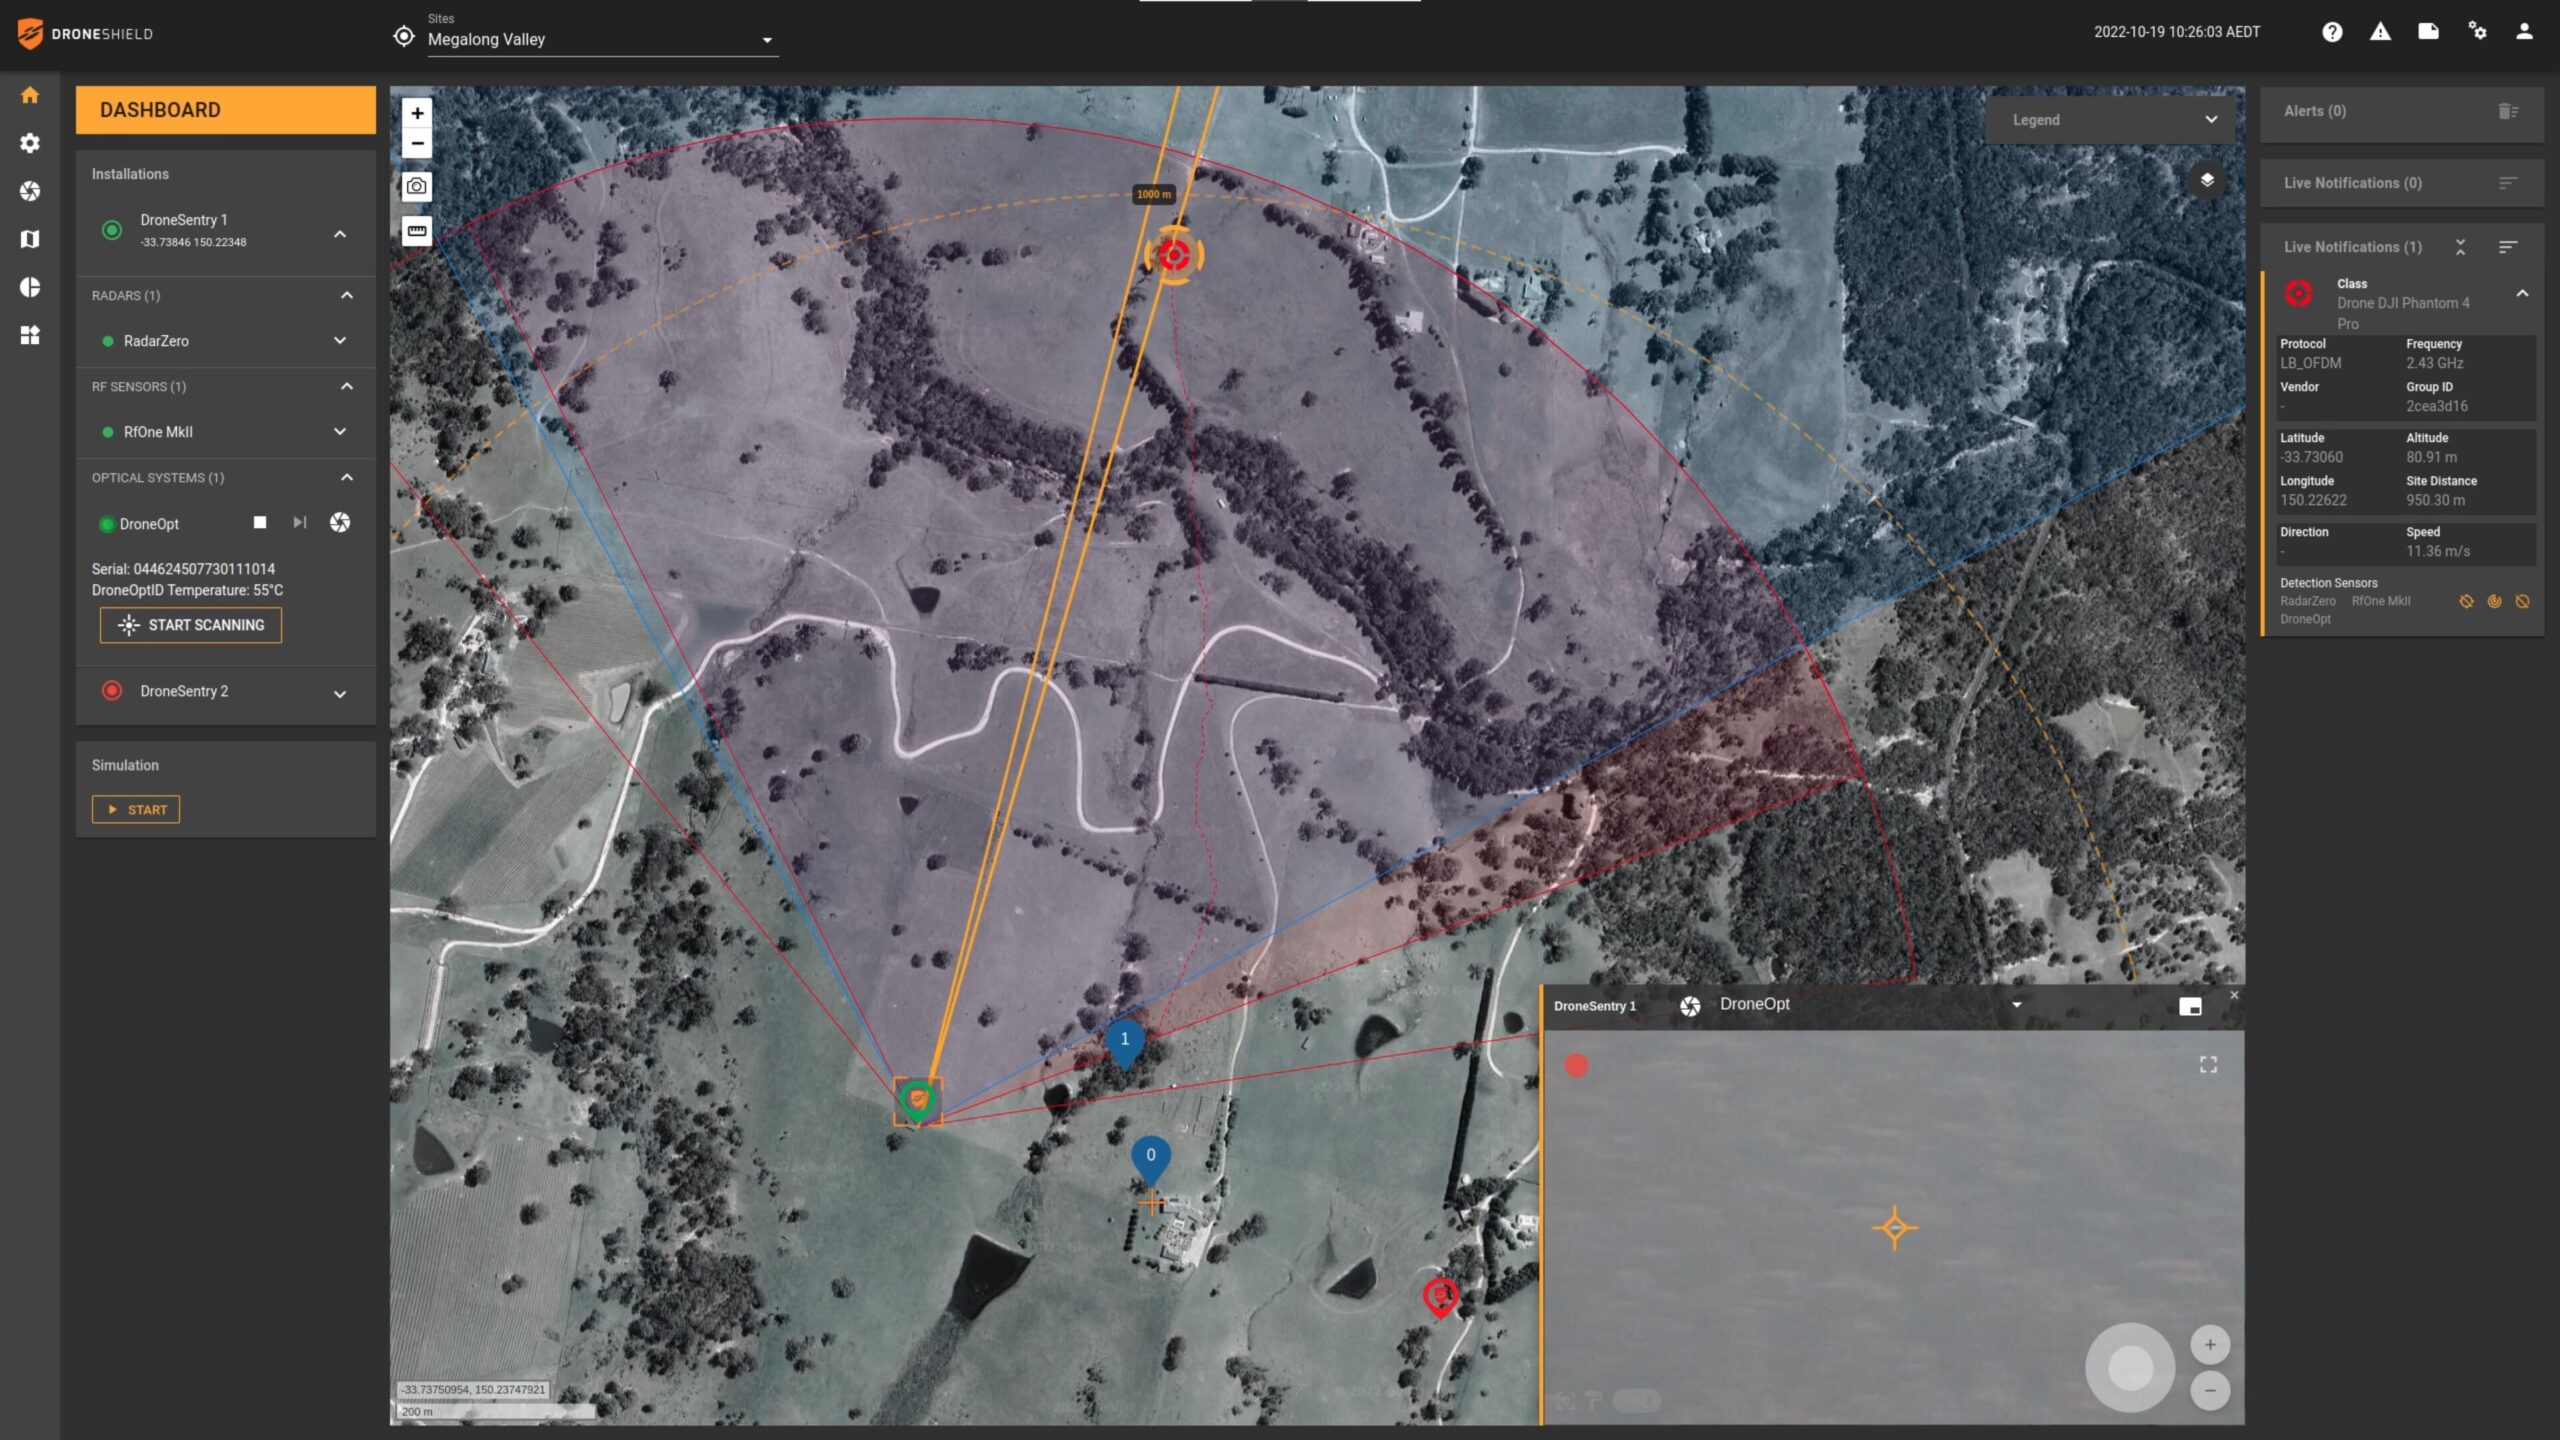Select the map ruler measurement tool

(x=417, y=231)
